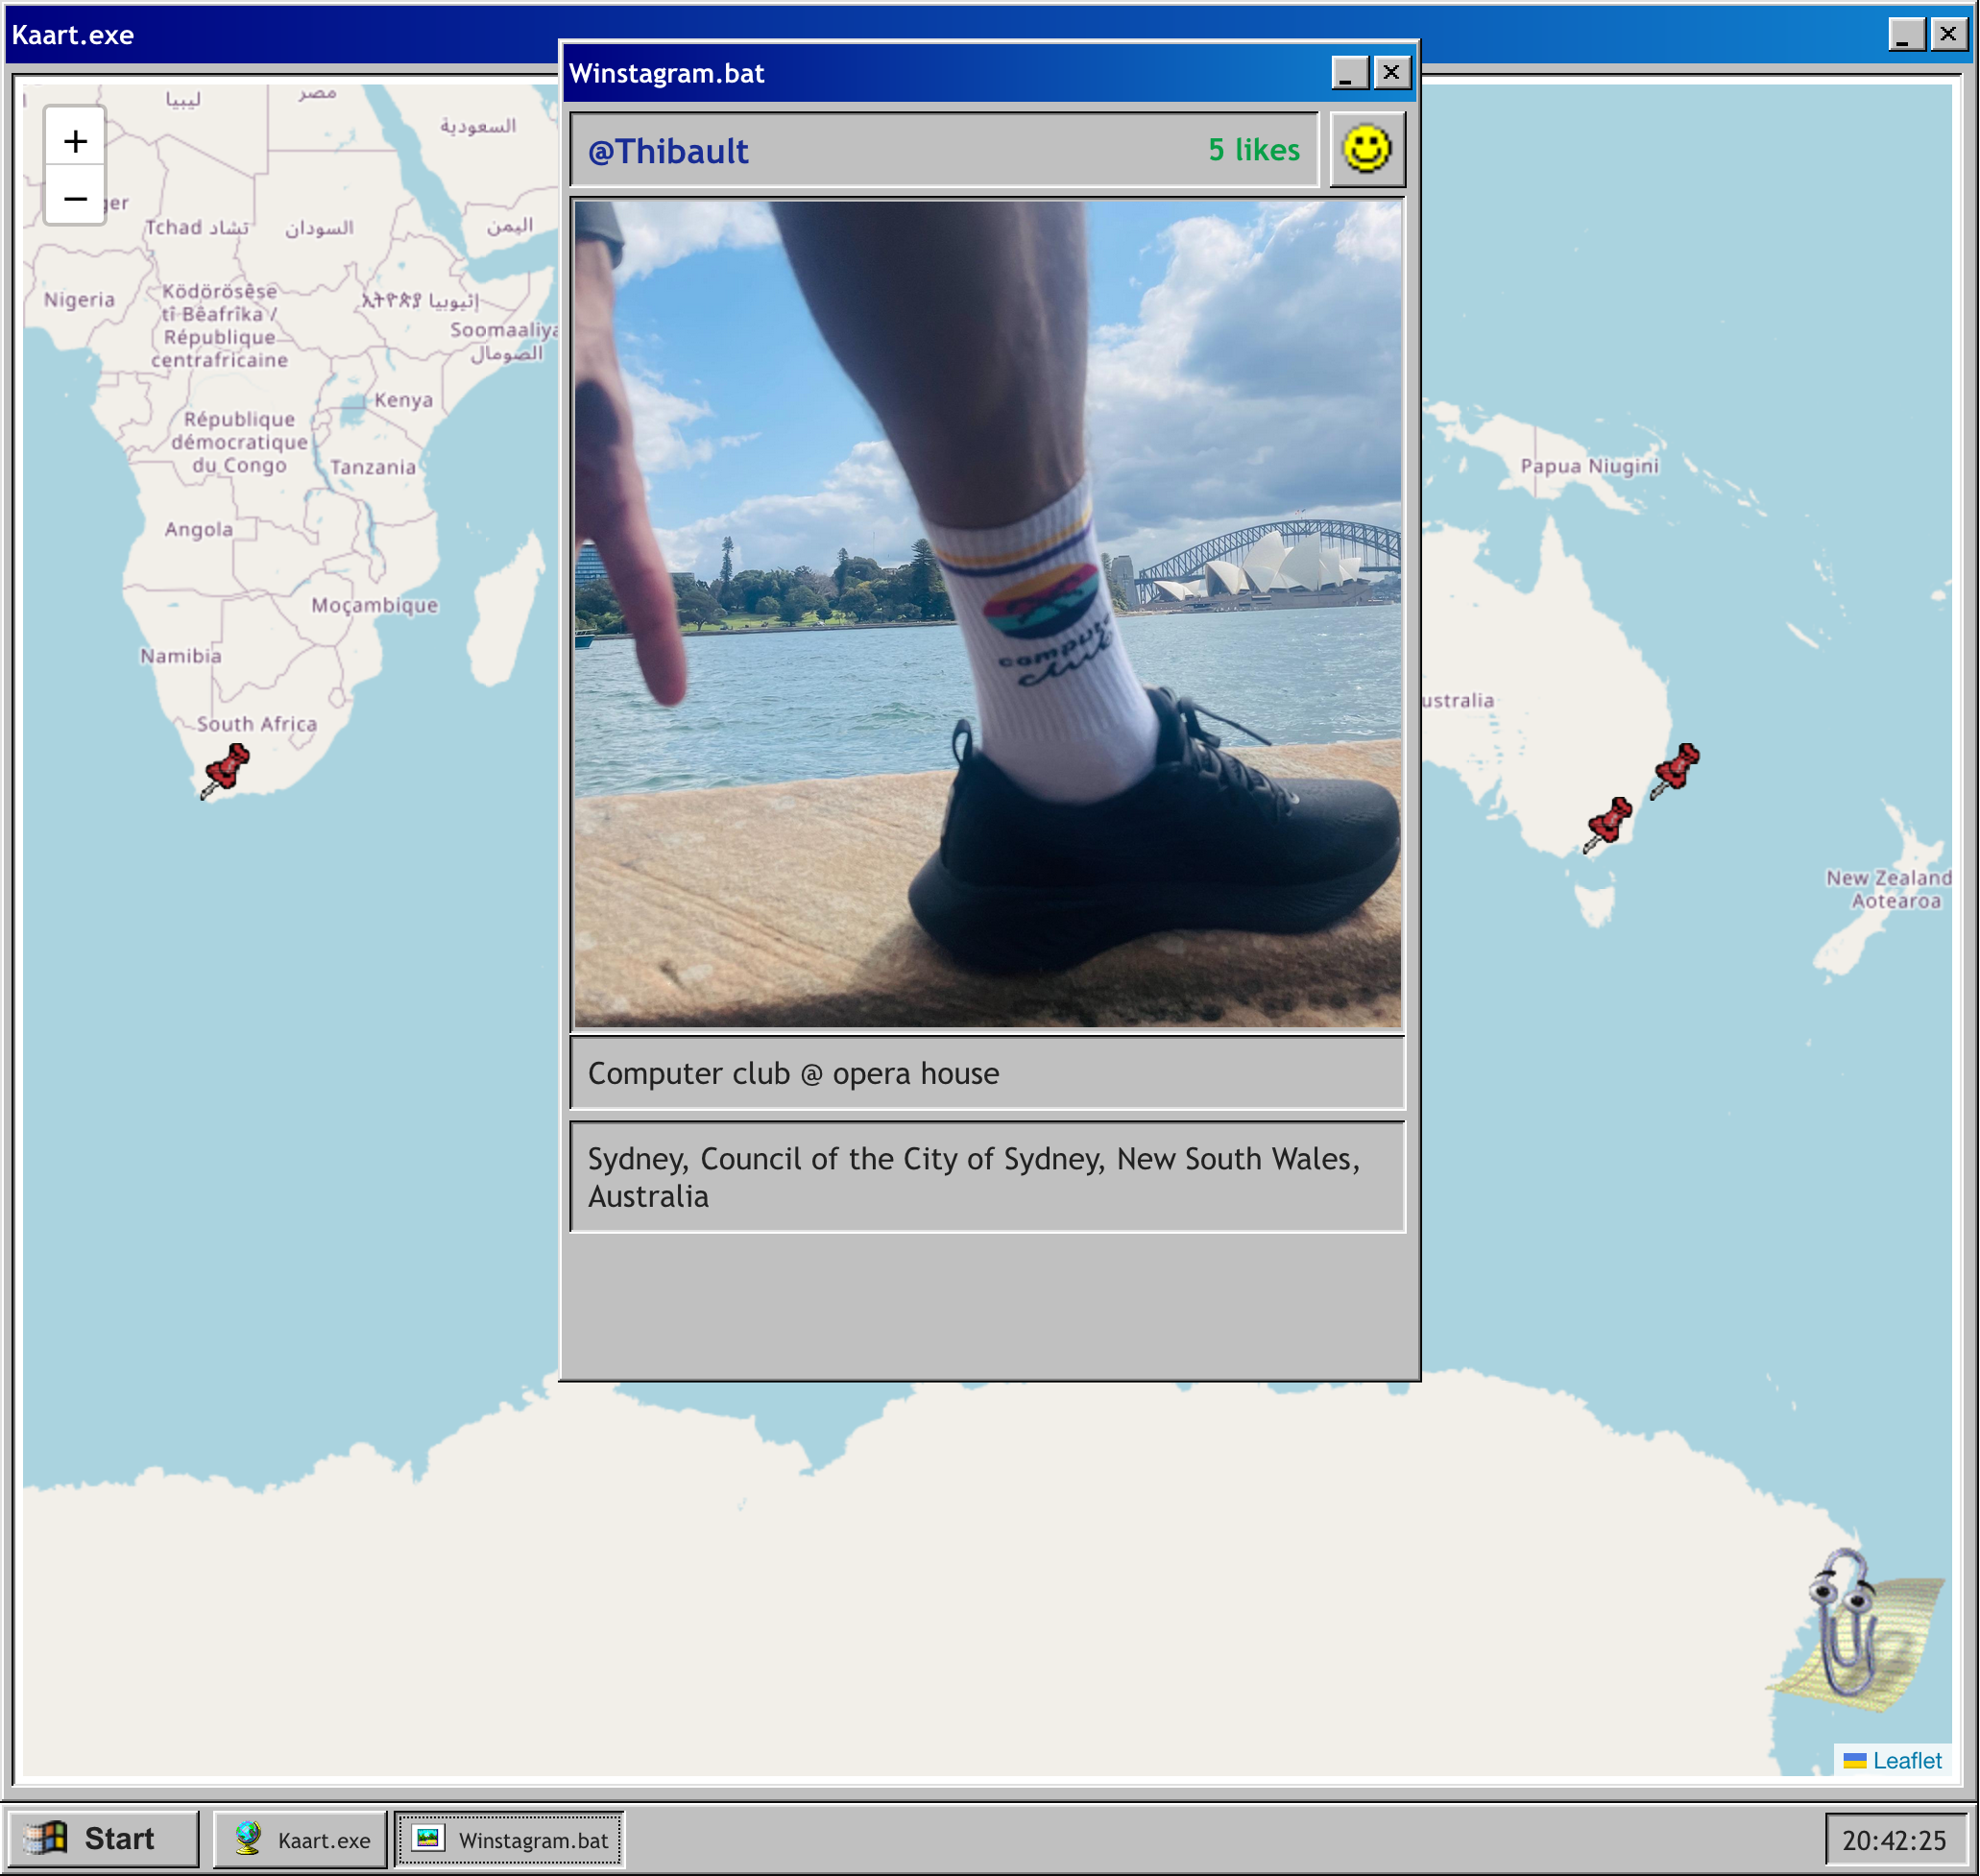This screenshot has height=1876, width=1980.
Task: Click the @Thibault username
Action: tap(668, 152)
